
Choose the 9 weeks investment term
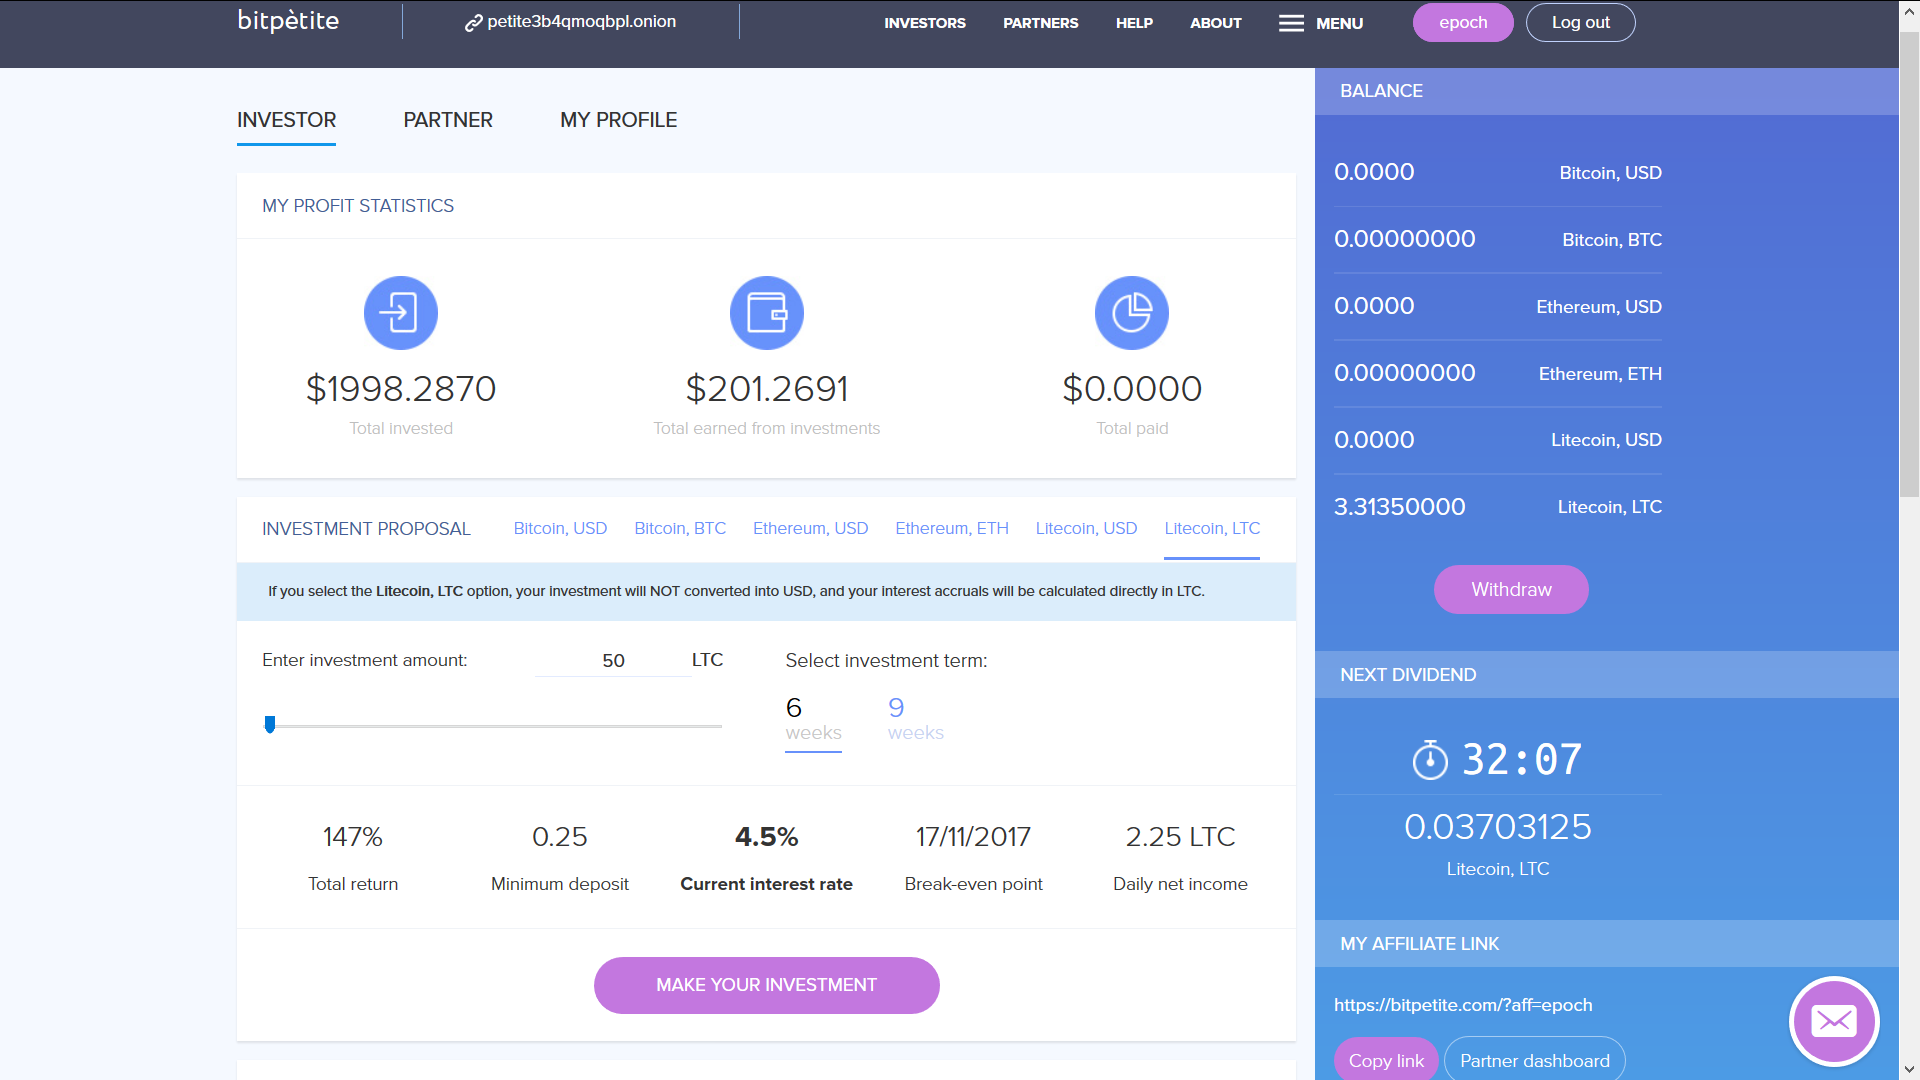tap(916, 720)
